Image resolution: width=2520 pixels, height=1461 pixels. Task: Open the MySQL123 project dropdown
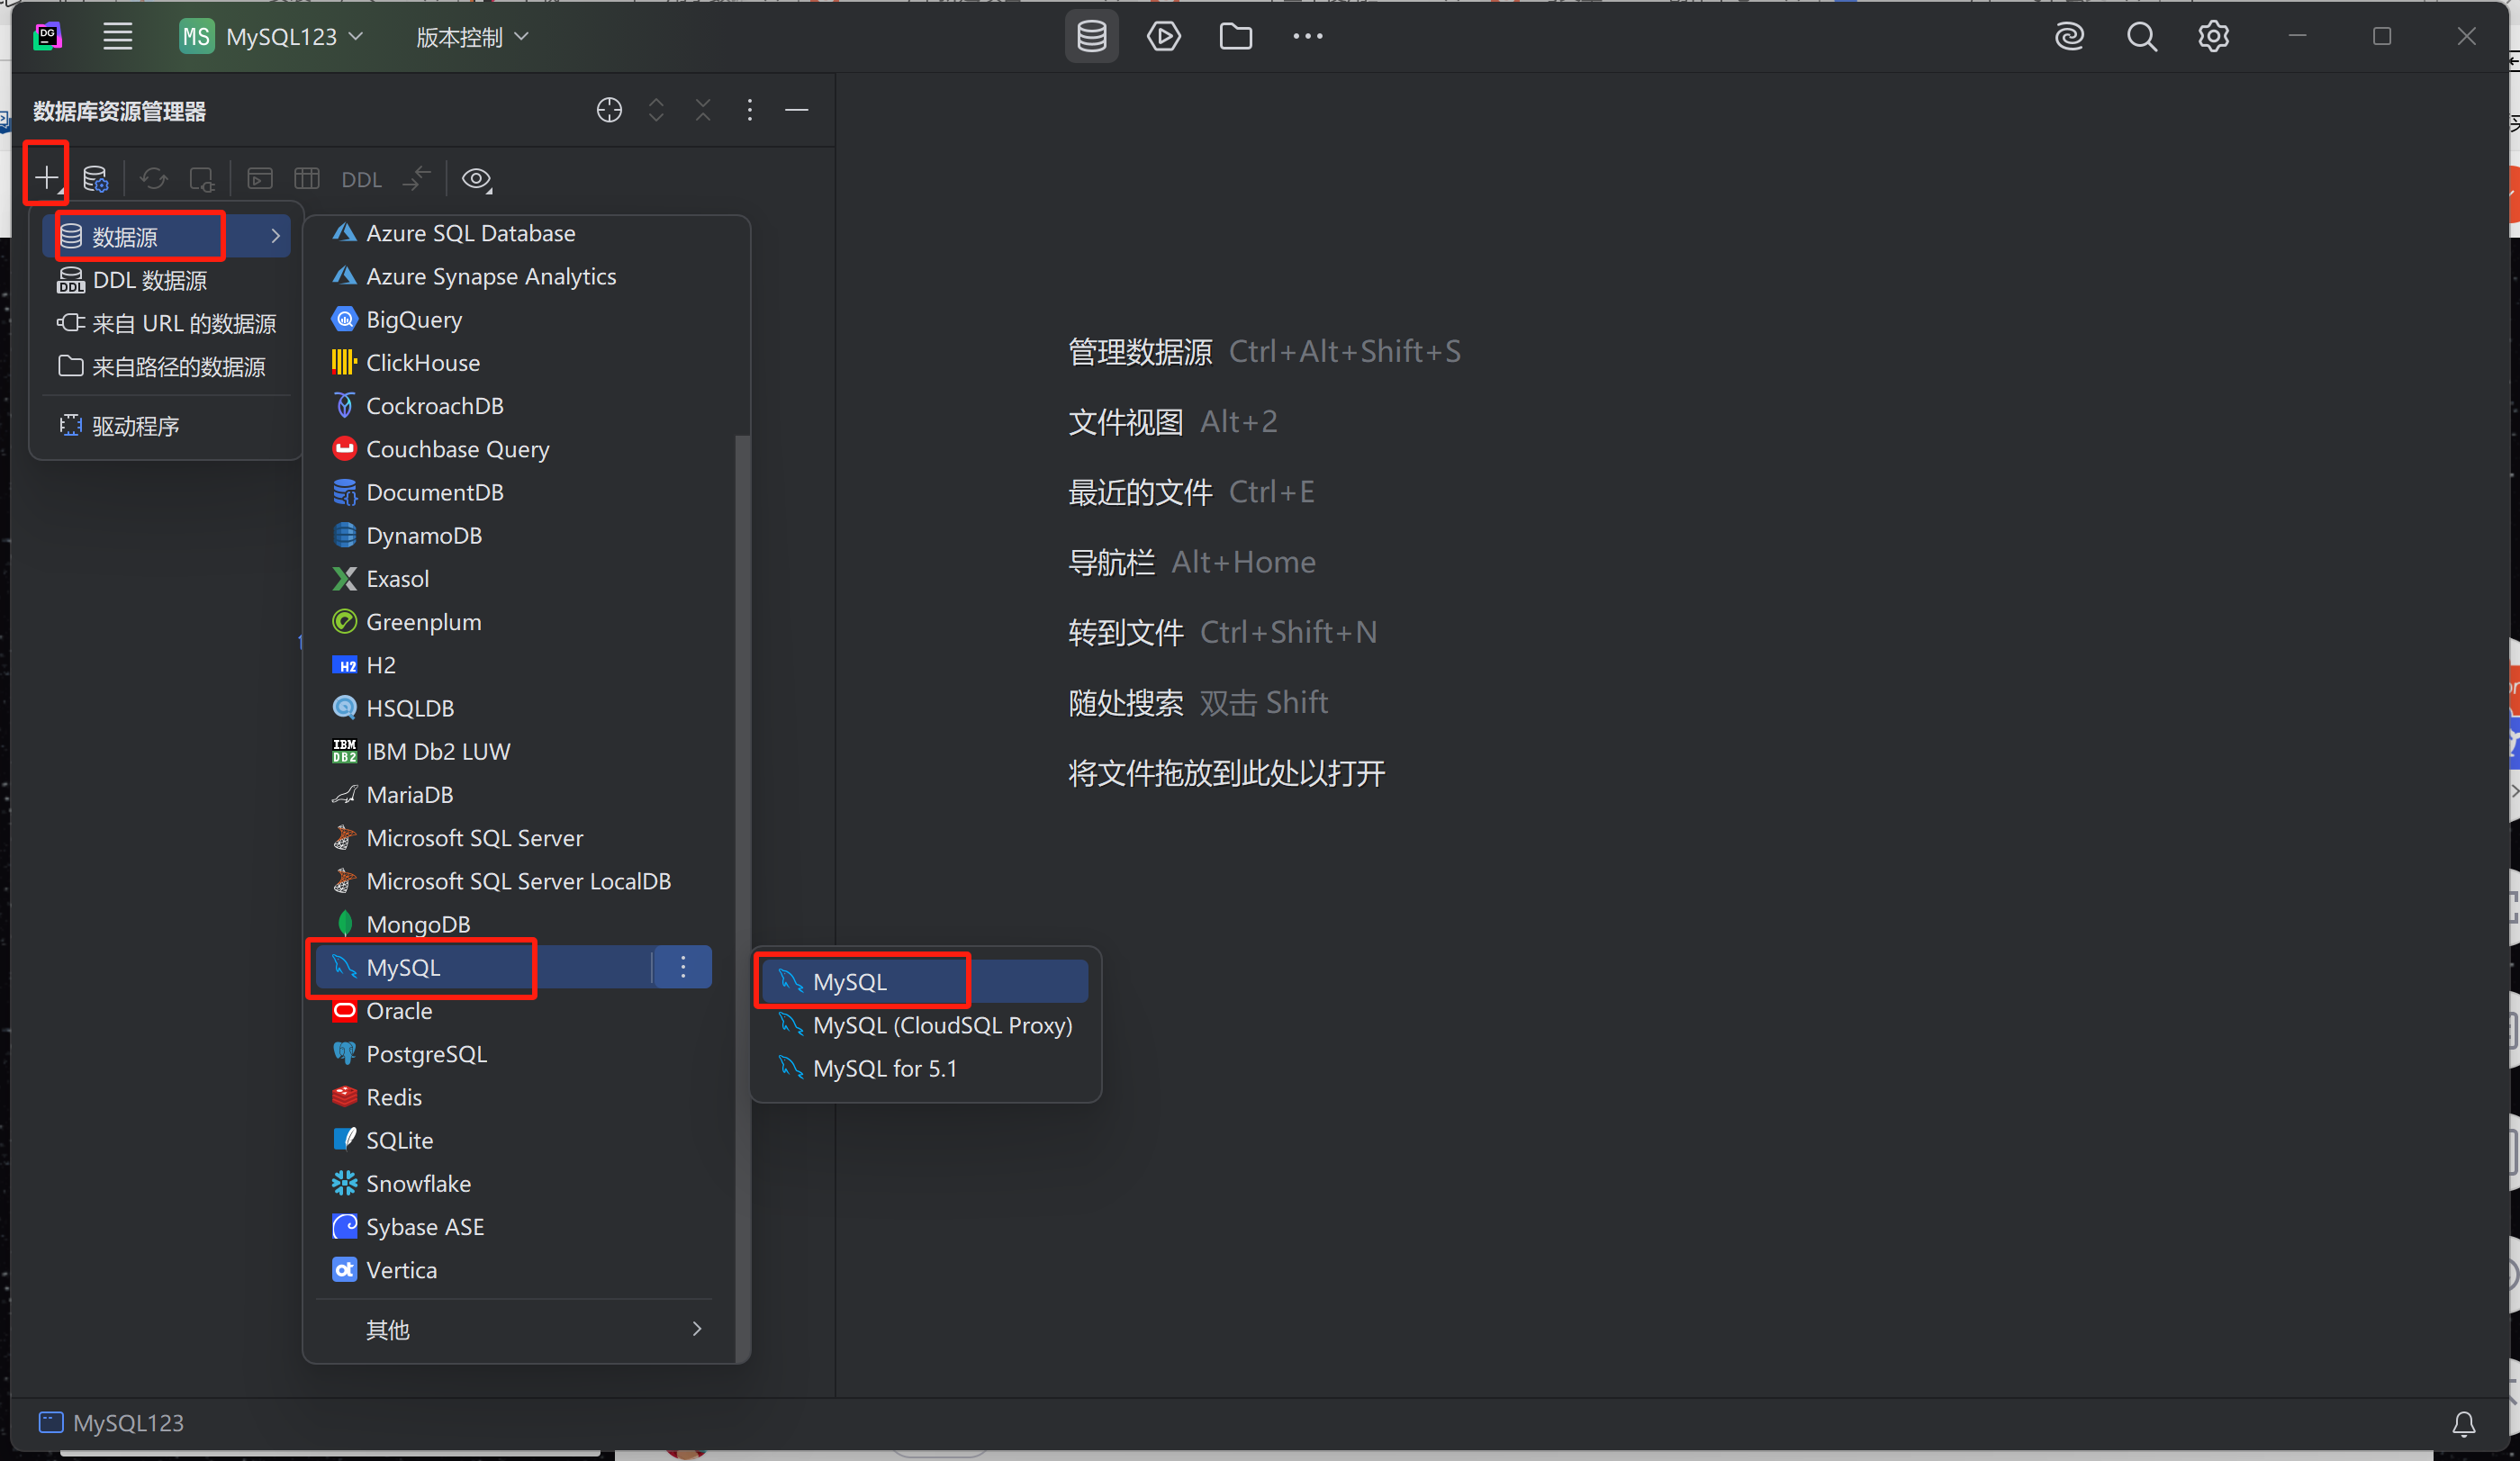272,37
